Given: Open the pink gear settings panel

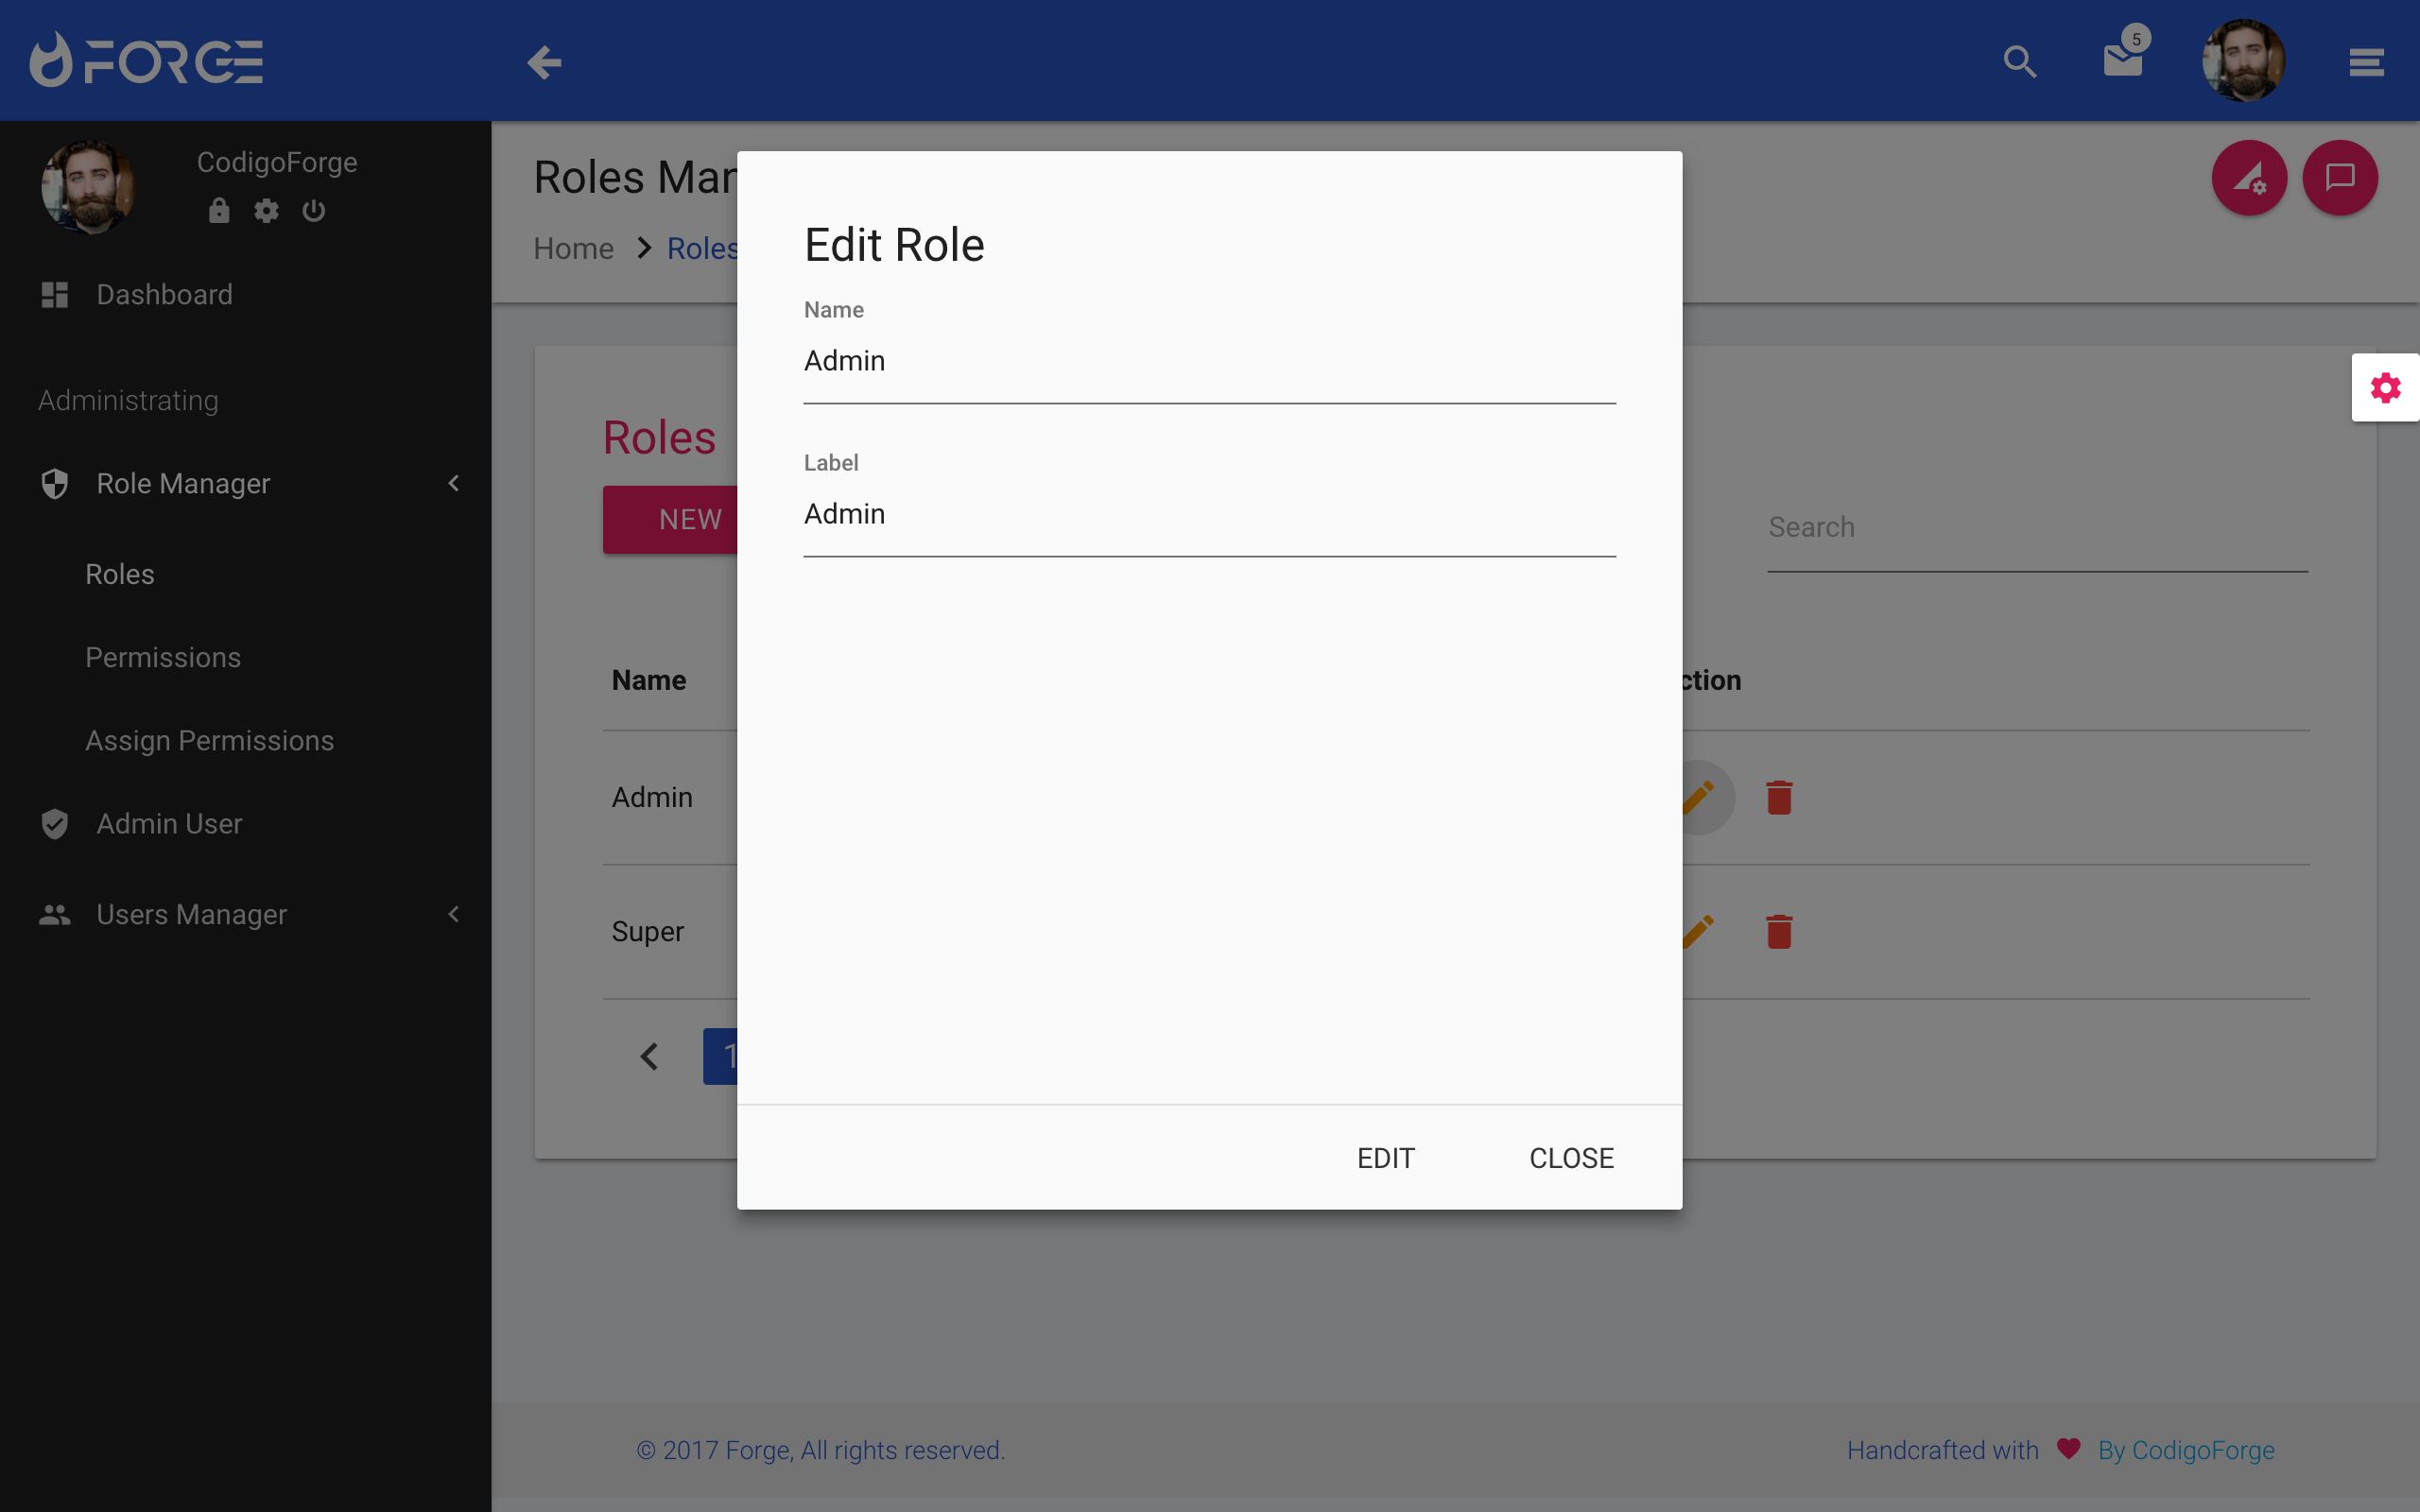Looking at the screenshot, I should [x=2385, y=388].
